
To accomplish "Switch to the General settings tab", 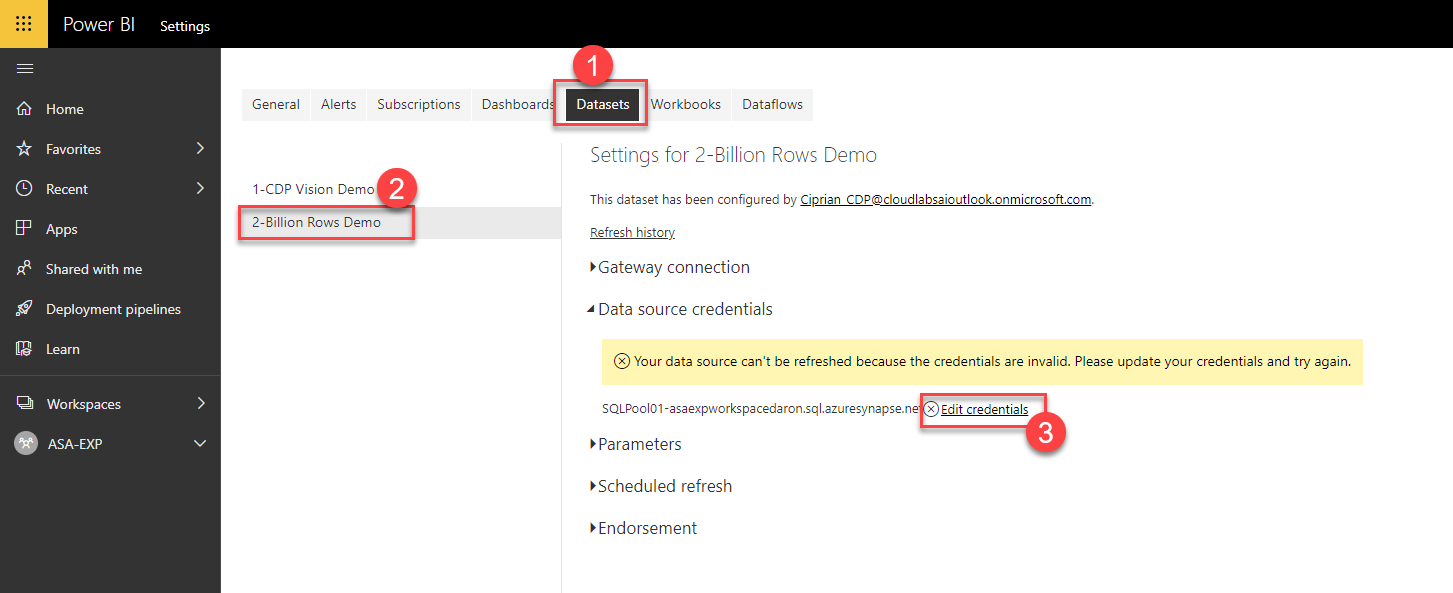I will (x=276, y=104).
